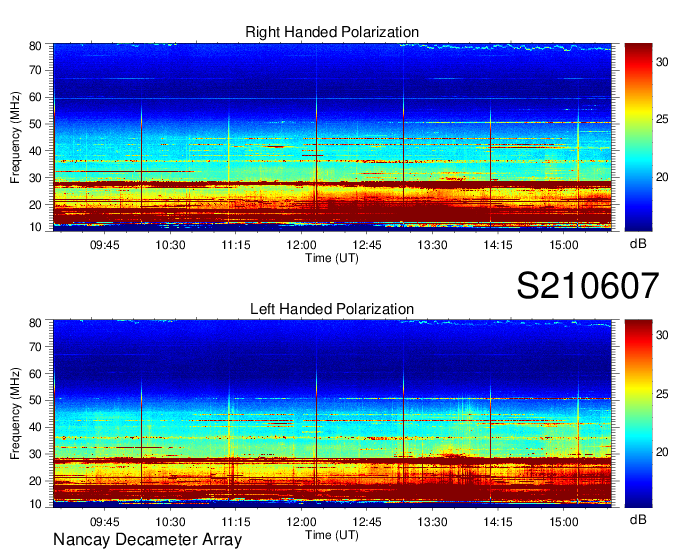Click the 50 MHz tick on the Left Handed plot
The image size is (680, 552).
[x=35, y=400]
